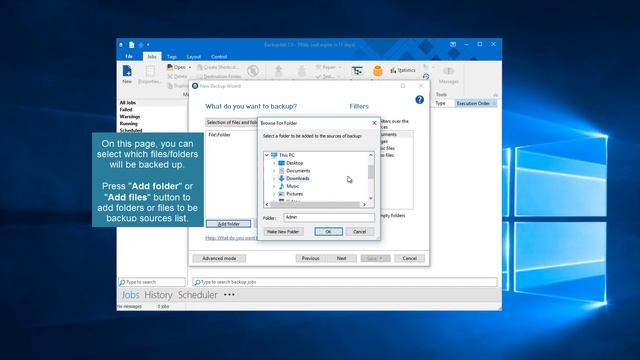Expand the Pictures folder node
Image resolution: width=640 pixels, height=360 pixels.
[274, 194]
